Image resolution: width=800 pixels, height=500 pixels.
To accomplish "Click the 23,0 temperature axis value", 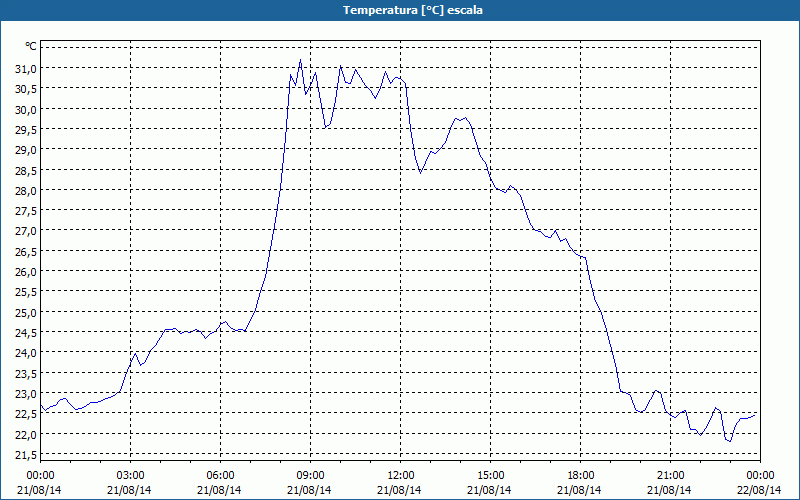I will point(27,393).
